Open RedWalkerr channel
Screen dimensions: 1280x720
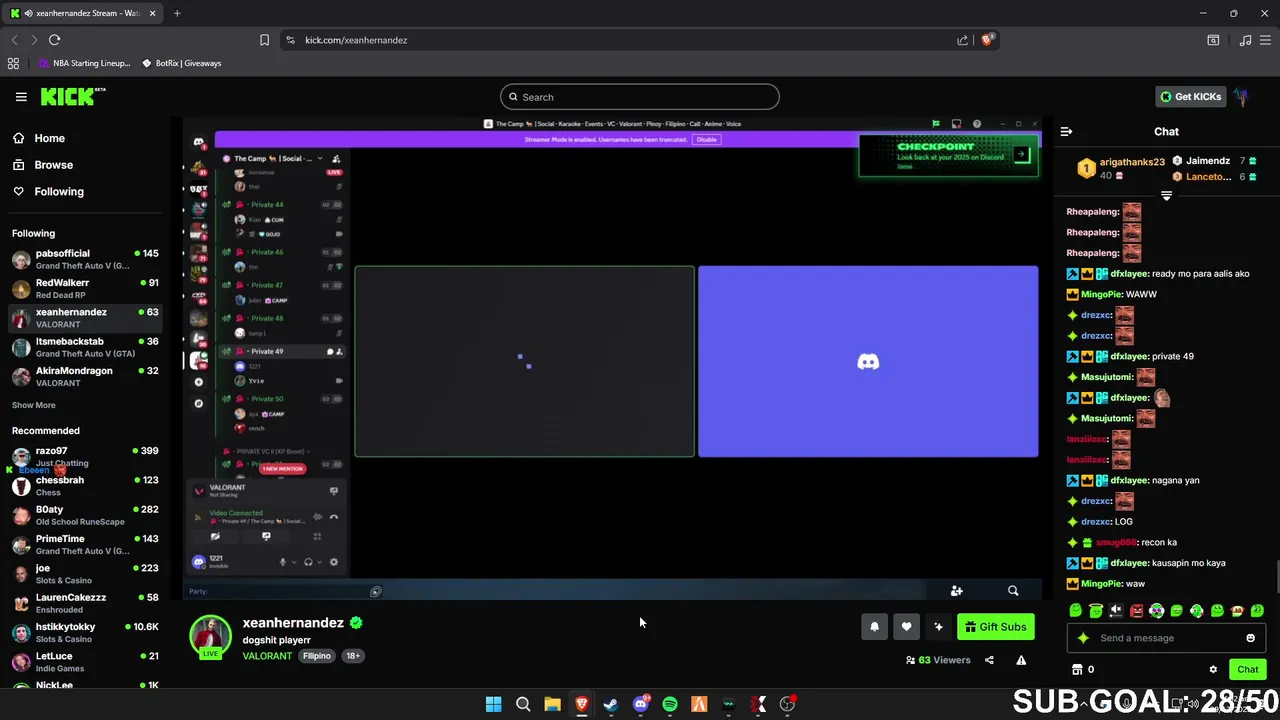point(84,289)
